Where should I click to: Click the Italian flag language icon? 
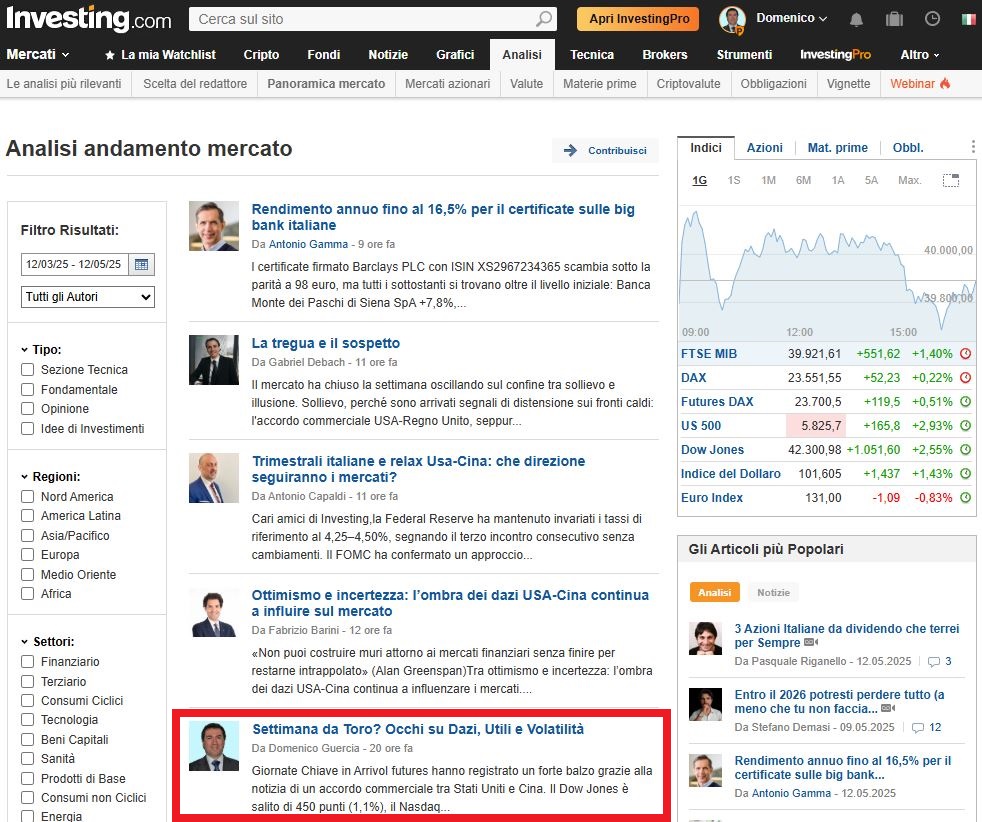(x=968, y=19)
